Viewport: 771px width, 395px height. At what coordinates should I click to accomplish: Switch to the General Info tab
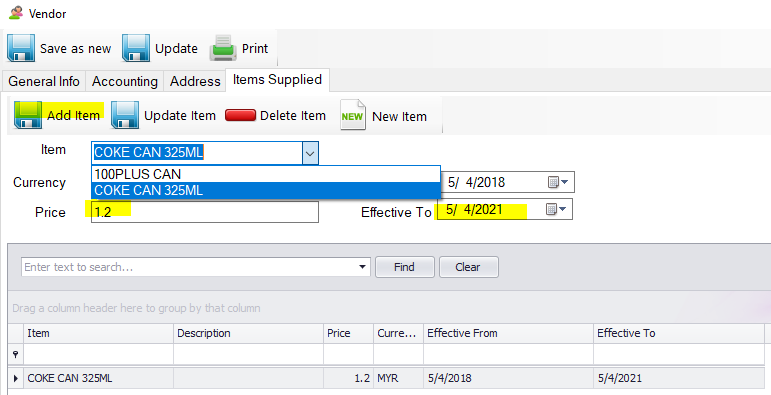(x=44, y=81)
